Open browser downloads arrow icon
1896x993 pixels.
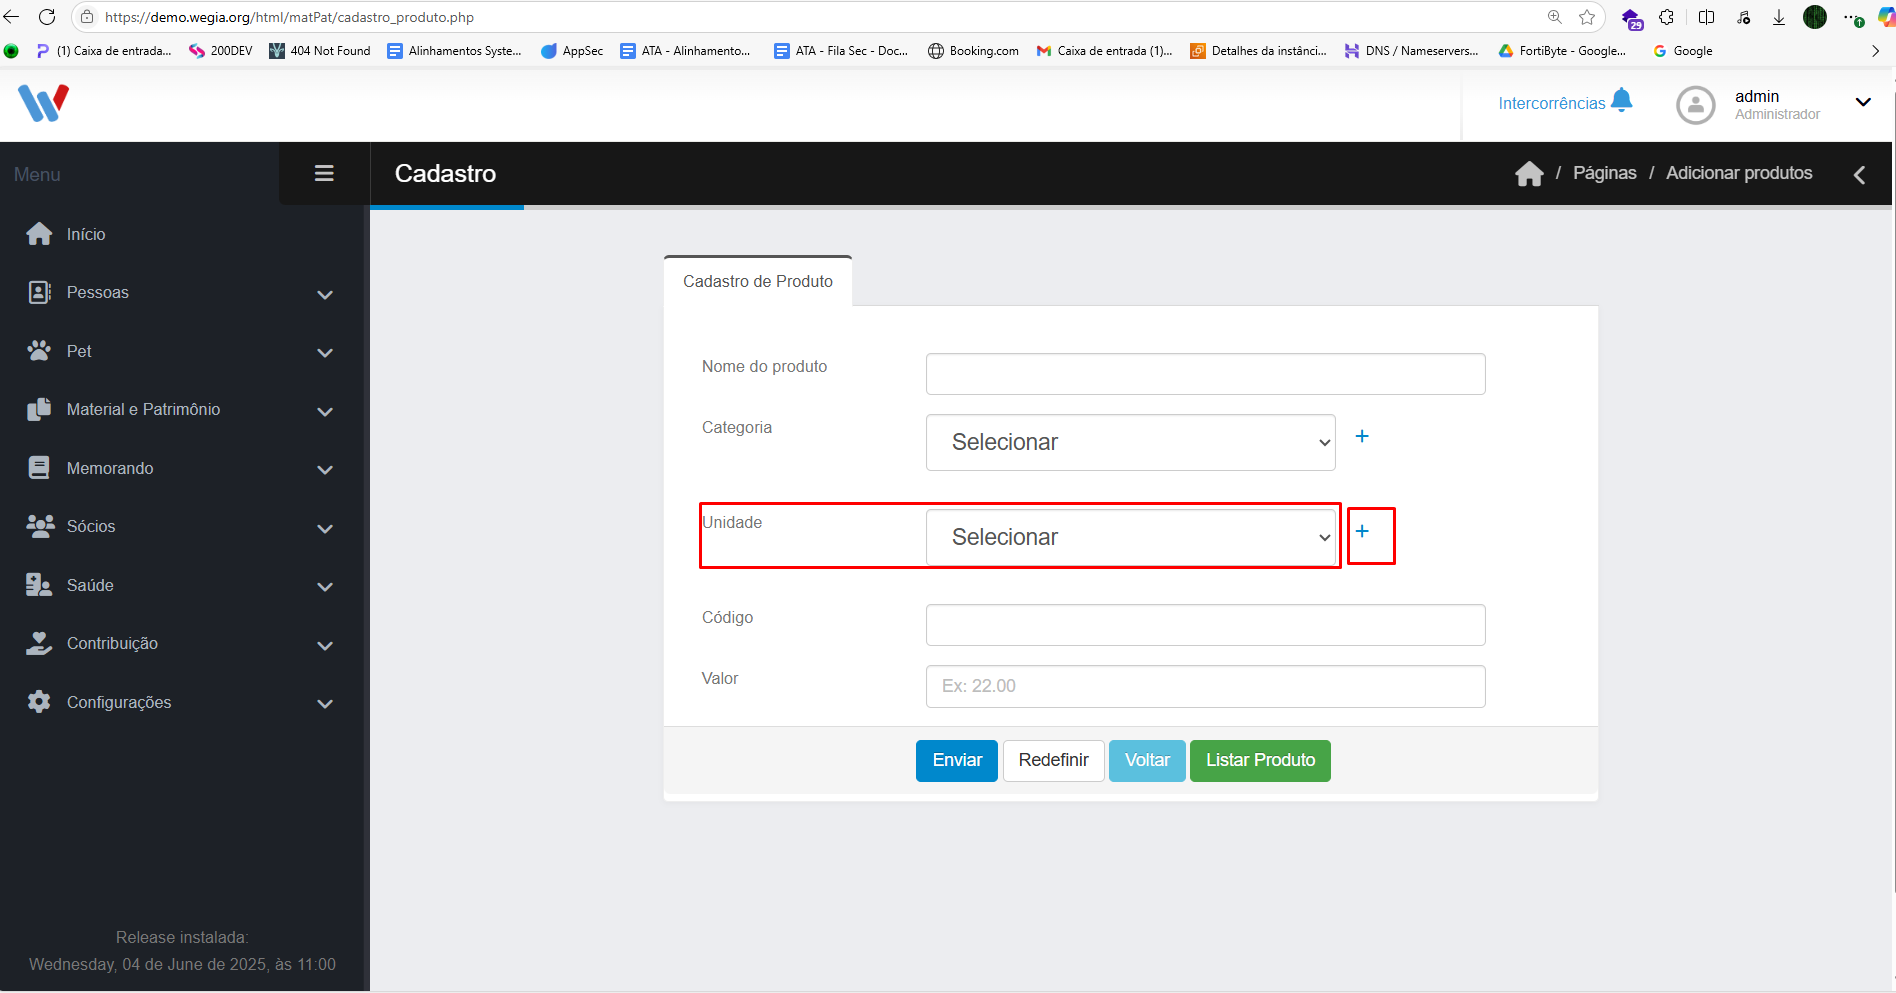tap(1778, 17)
